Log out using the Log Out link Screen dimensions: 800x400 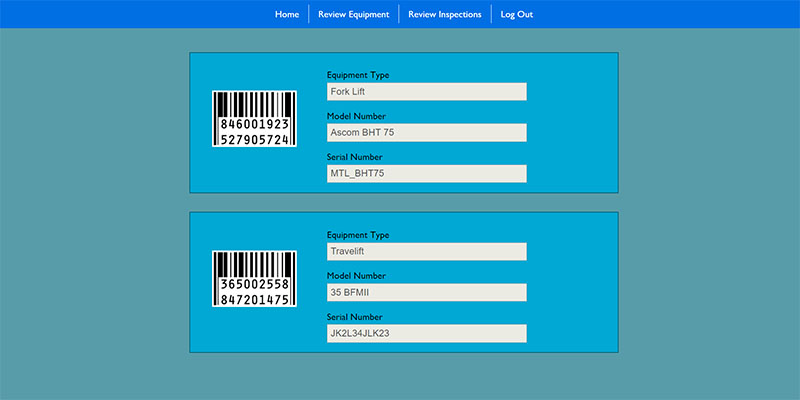click(517, 14)
